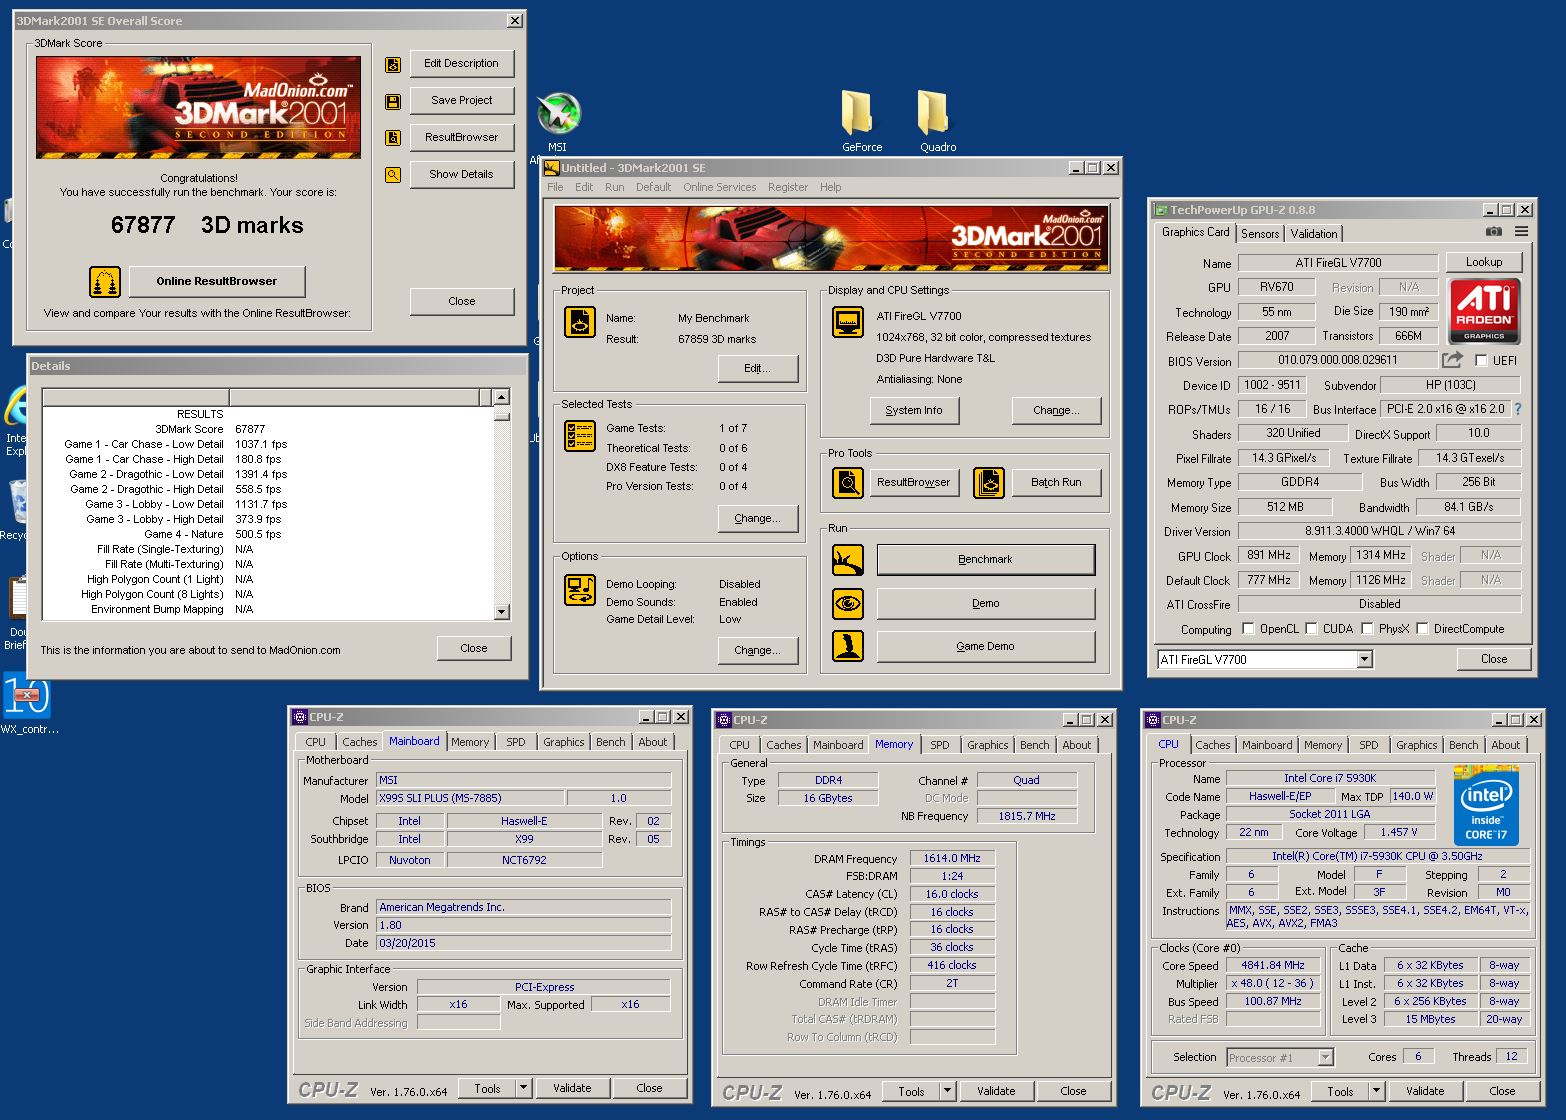Click the Core Speed 4841.84 MHz field
Viewport: 1566px width, 1120px height.
(x=1273, y=966)
